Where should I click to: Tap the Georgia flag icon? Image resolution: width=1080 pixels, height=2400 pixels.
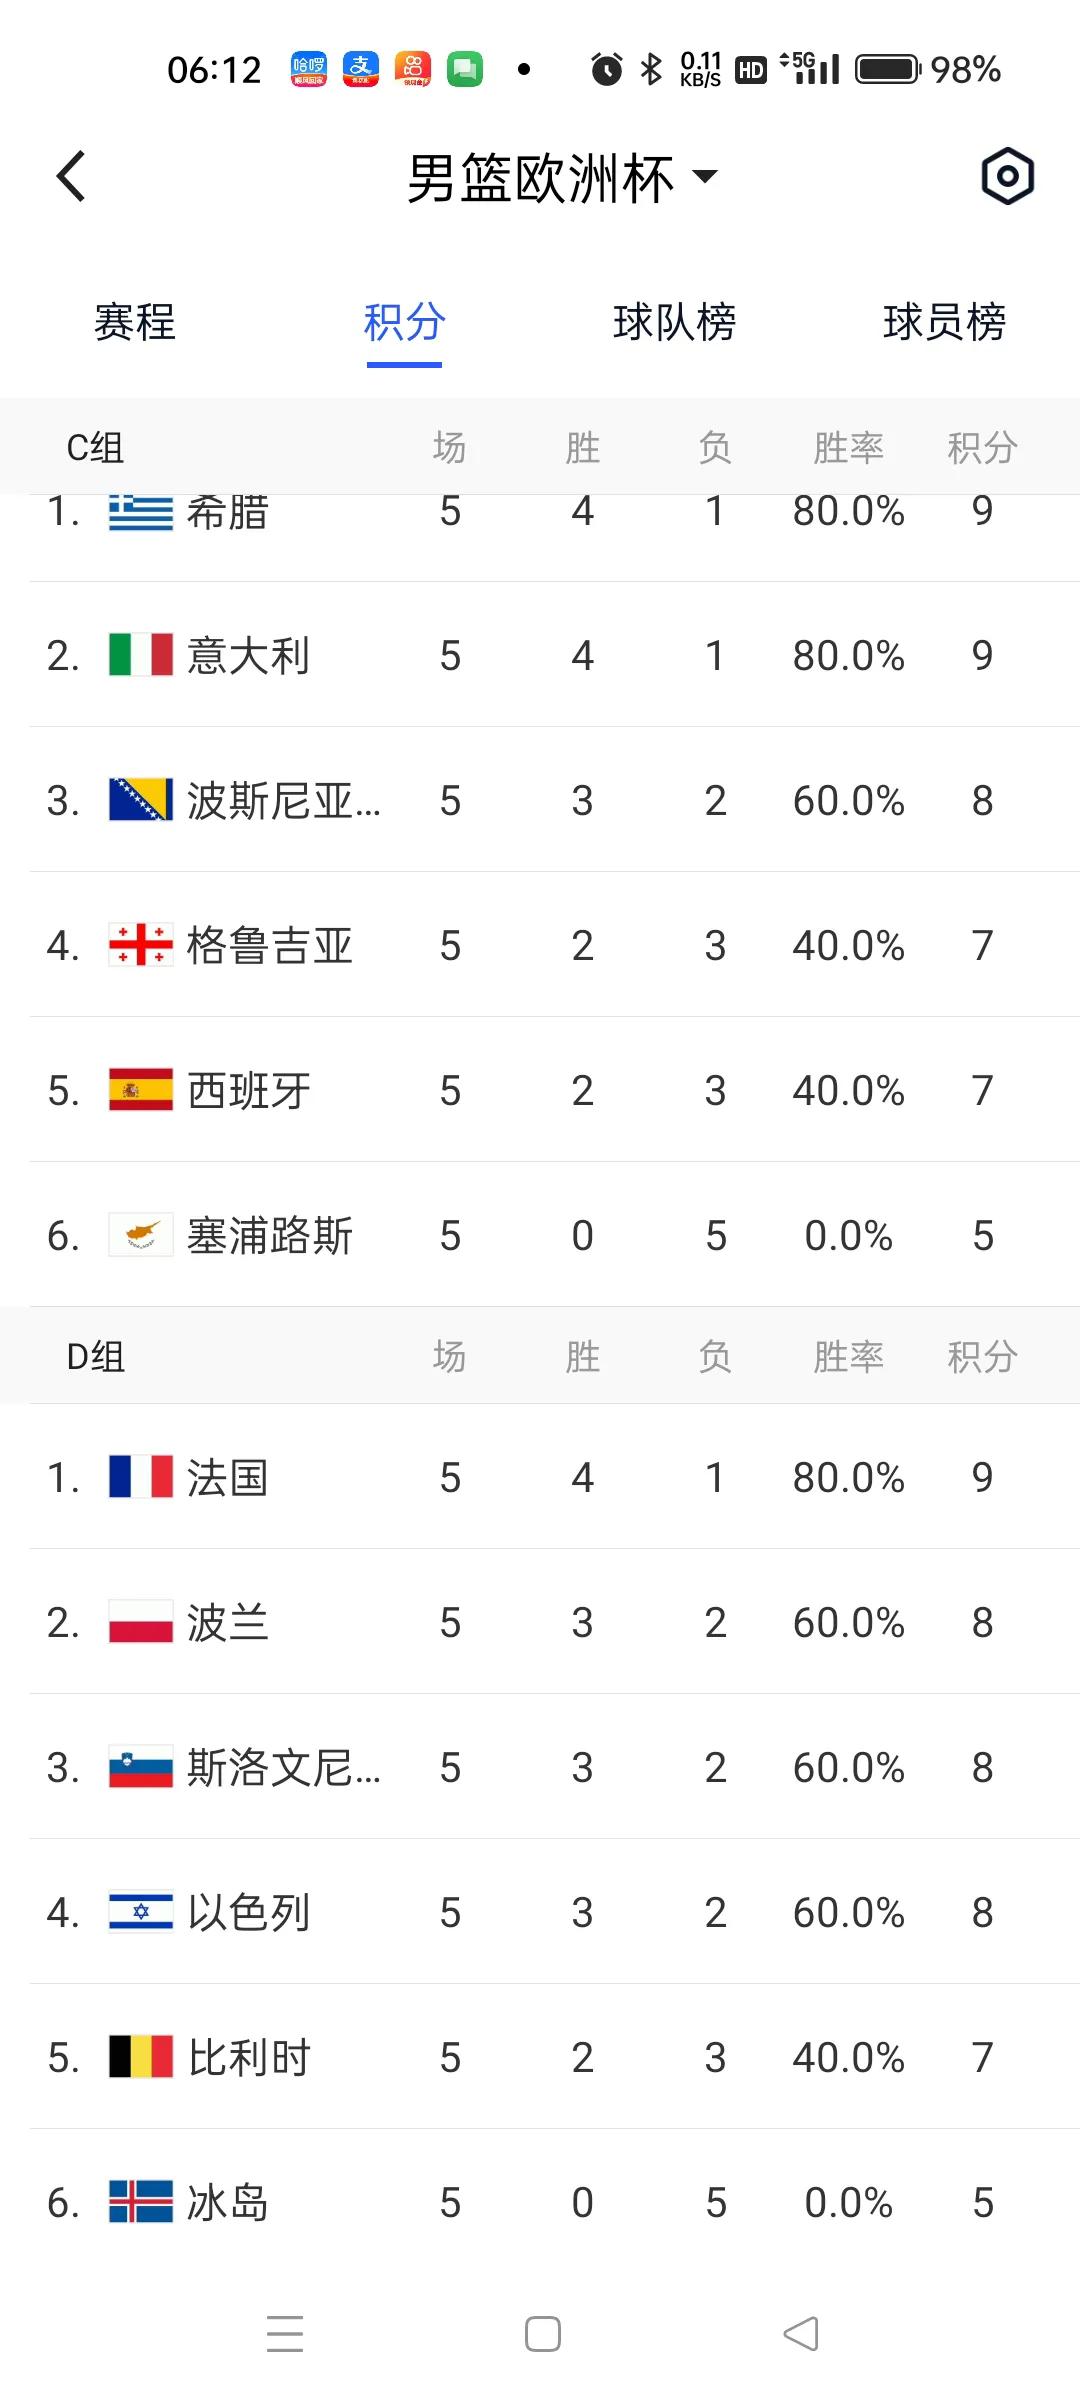[141, 945]
